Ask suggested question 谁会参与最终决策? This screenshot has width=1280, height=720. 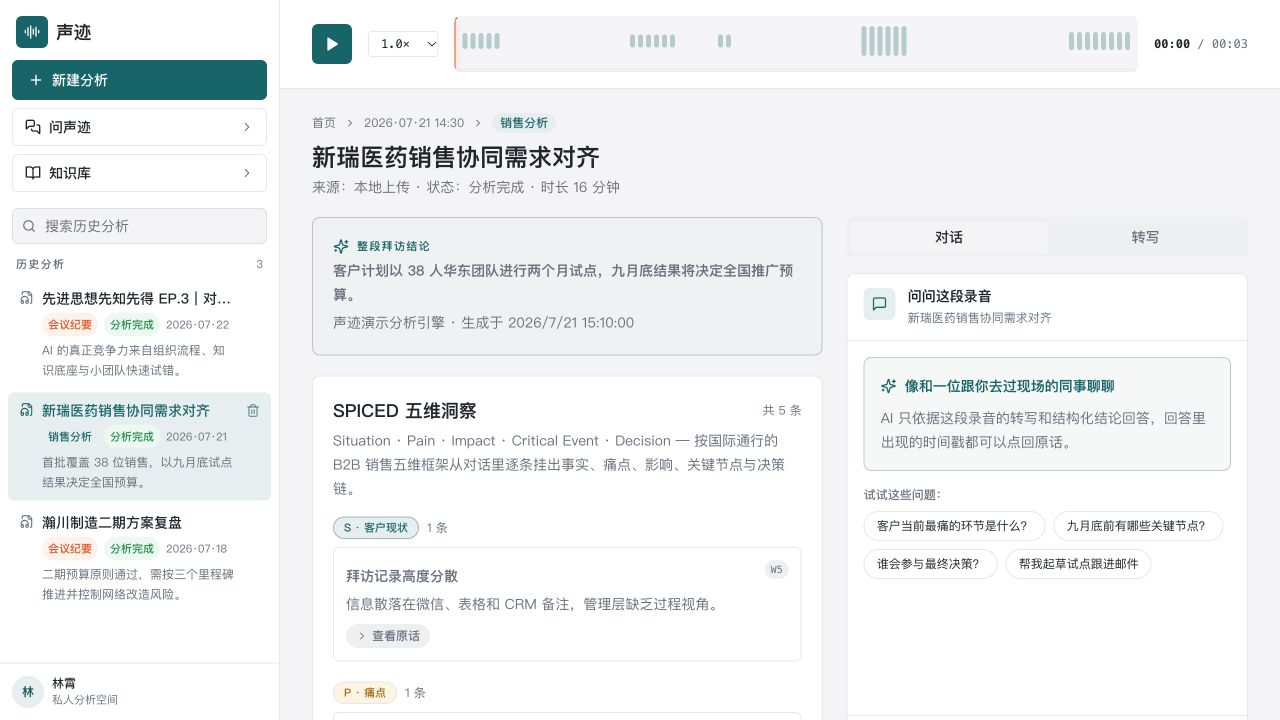point(930,564)
